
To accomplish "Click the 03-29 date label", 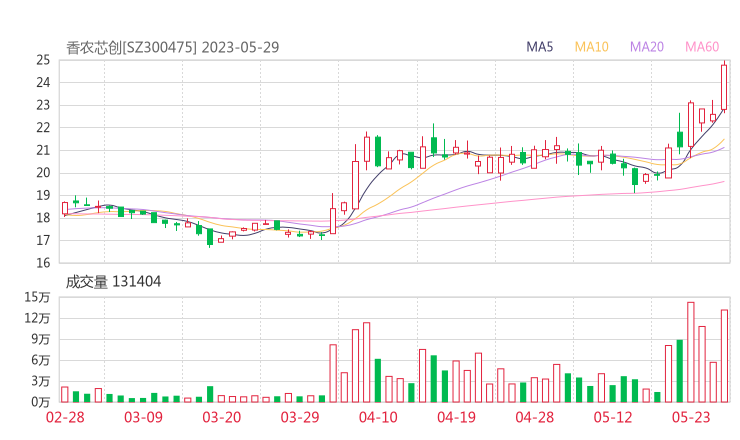I will click(300, 417).
